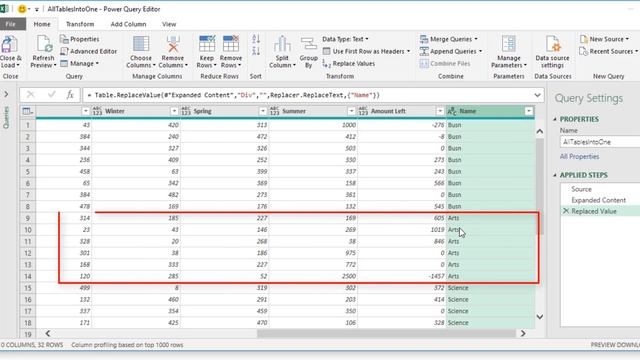640x360 pixels.
Task: Click the Refresh Preview icon
Action: [44, 44]
